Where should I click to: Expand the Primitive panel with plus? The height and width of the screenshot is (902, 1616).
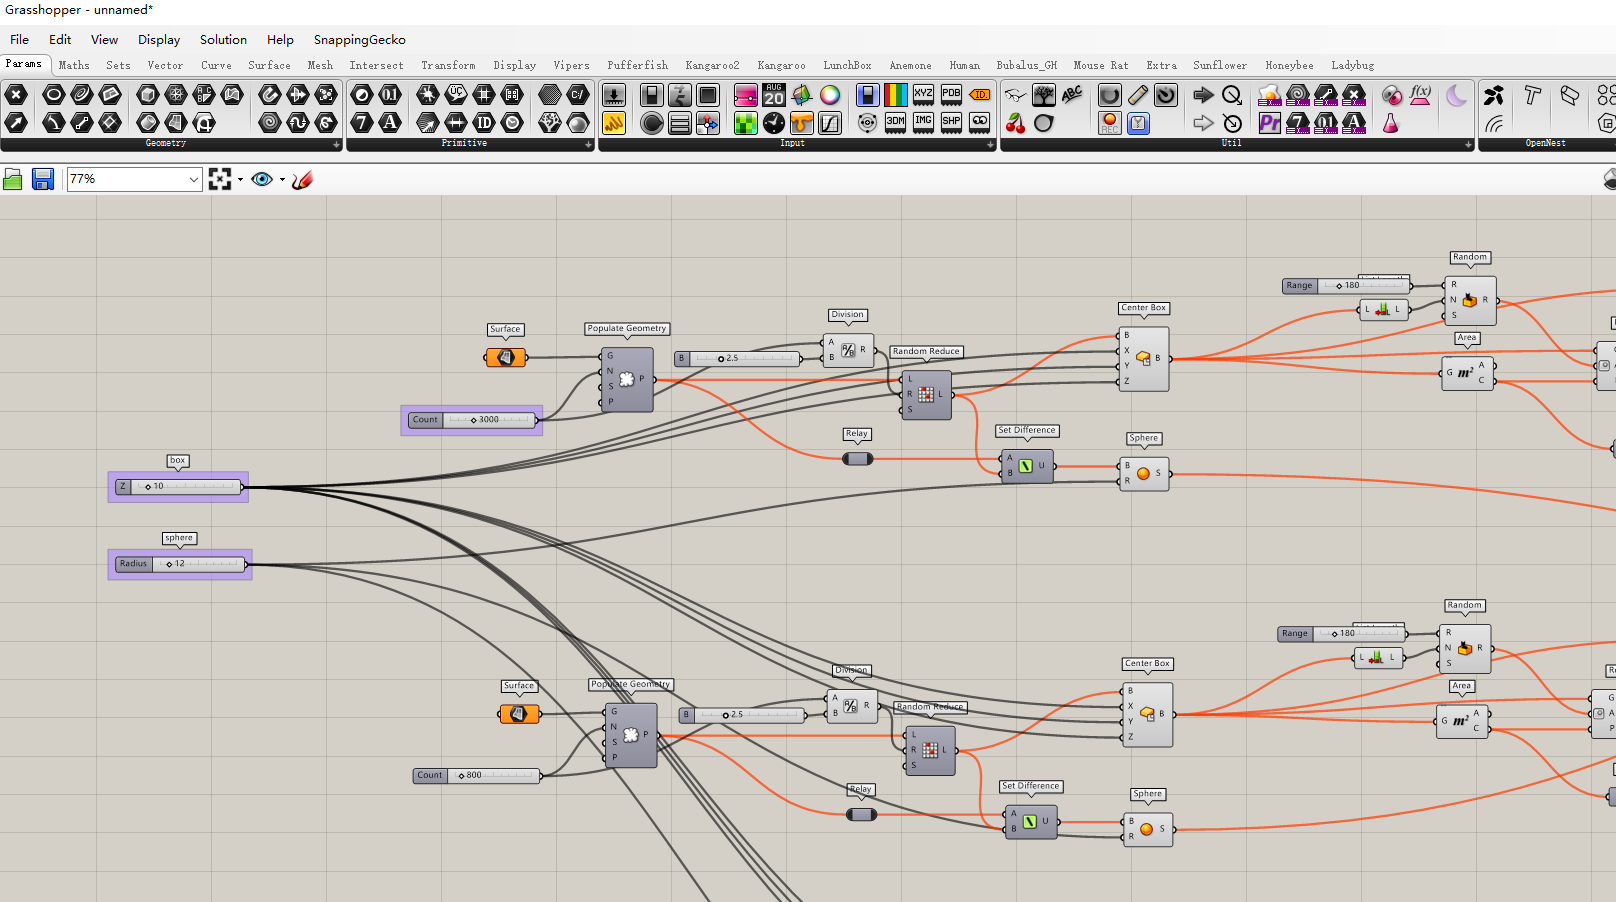(x=589, y=144)
